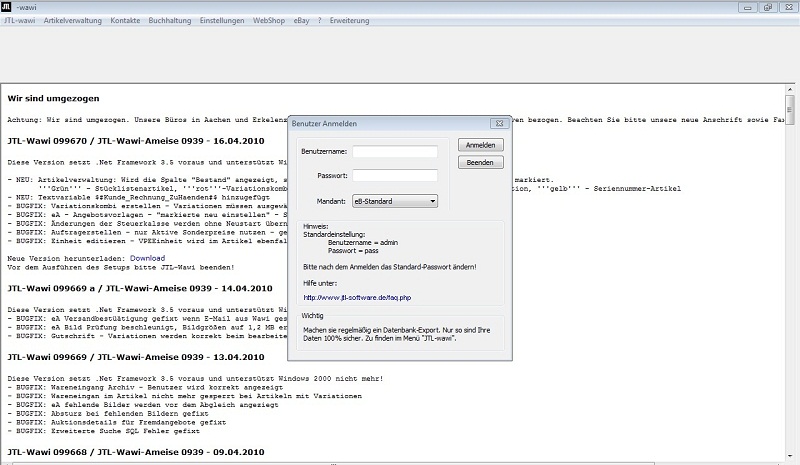Click the vertical scrollbar thumb

790,109
